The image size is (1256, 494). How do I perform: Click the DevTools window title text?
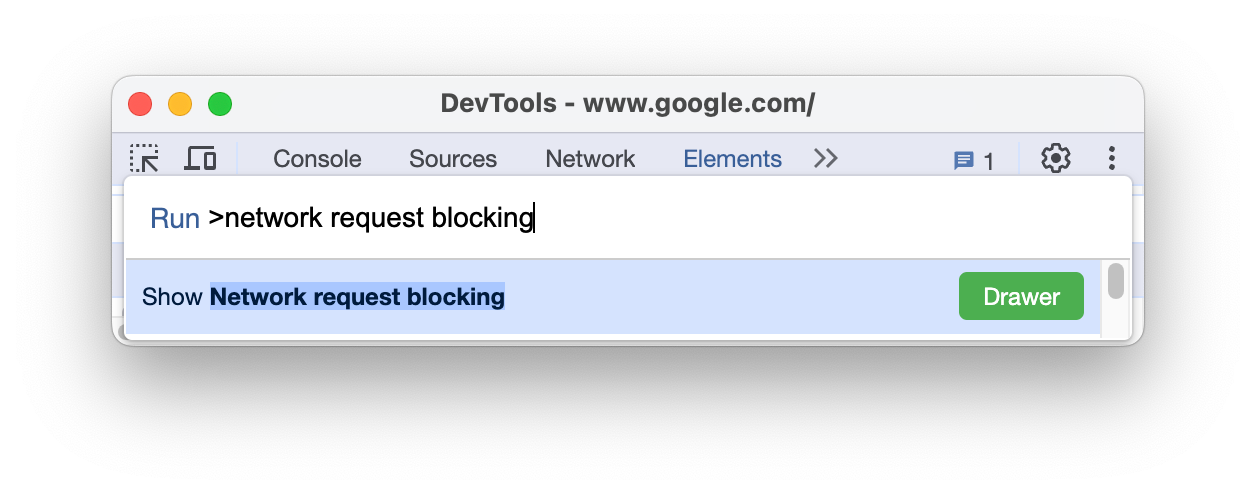click(x=627, y=103)
